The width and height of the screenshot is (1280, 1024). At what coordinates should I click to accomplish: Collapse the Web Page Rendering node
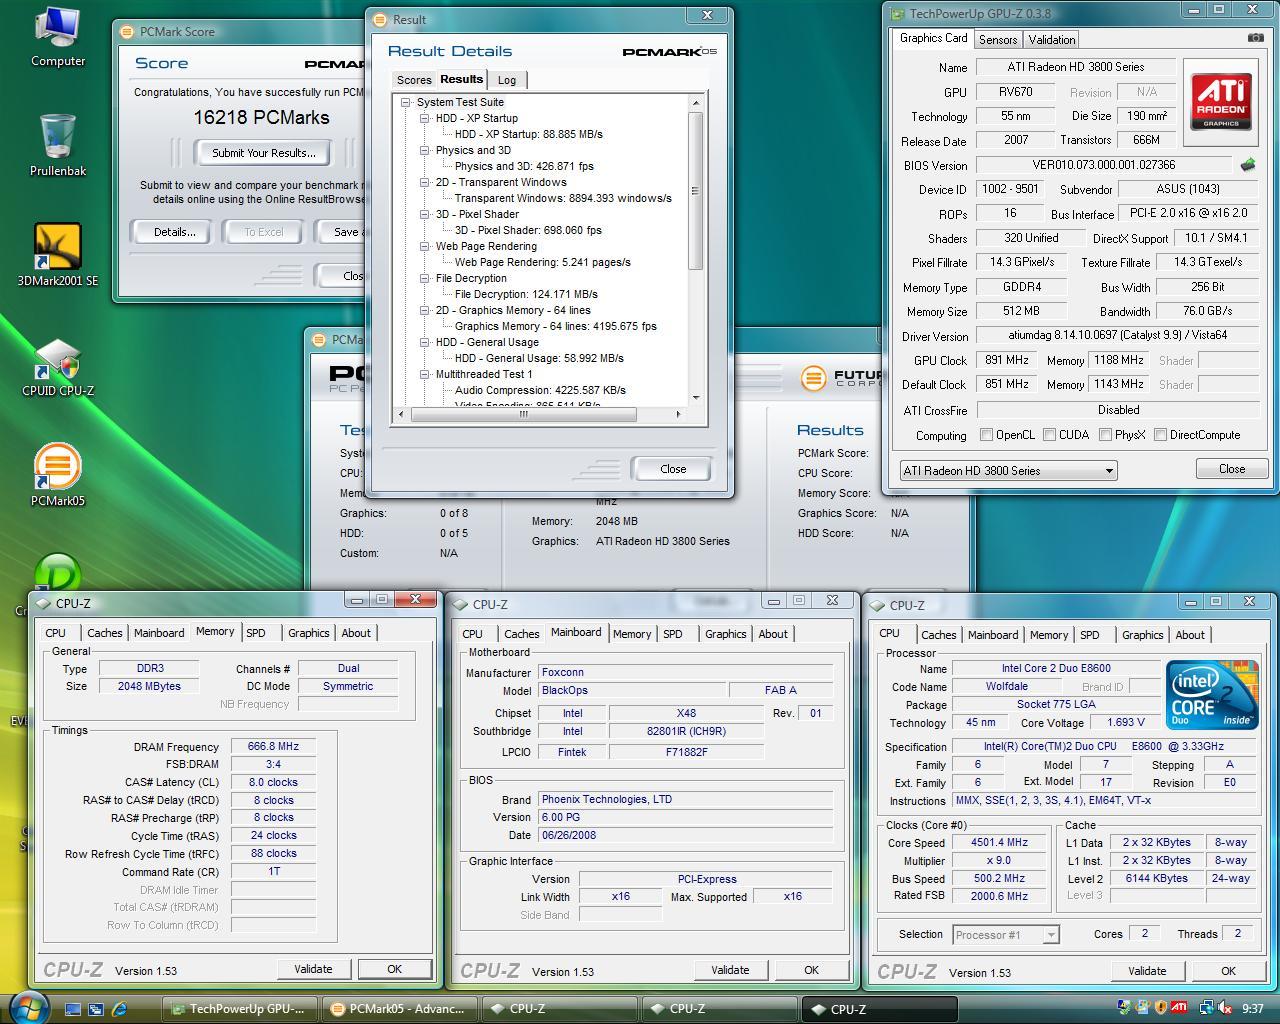(425, 246)
